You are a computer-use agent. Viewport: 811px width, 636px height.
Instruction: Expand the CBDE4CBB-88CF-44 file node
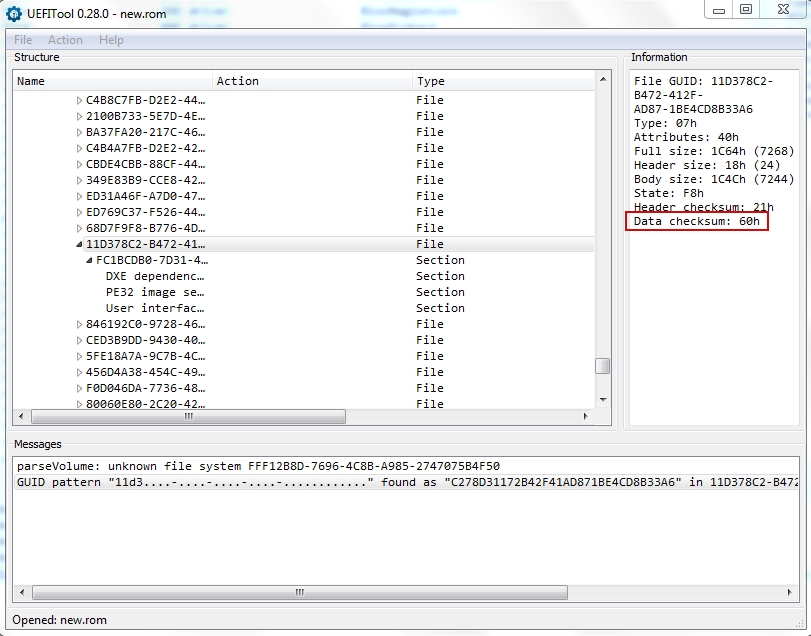click(x=79, y=164)
